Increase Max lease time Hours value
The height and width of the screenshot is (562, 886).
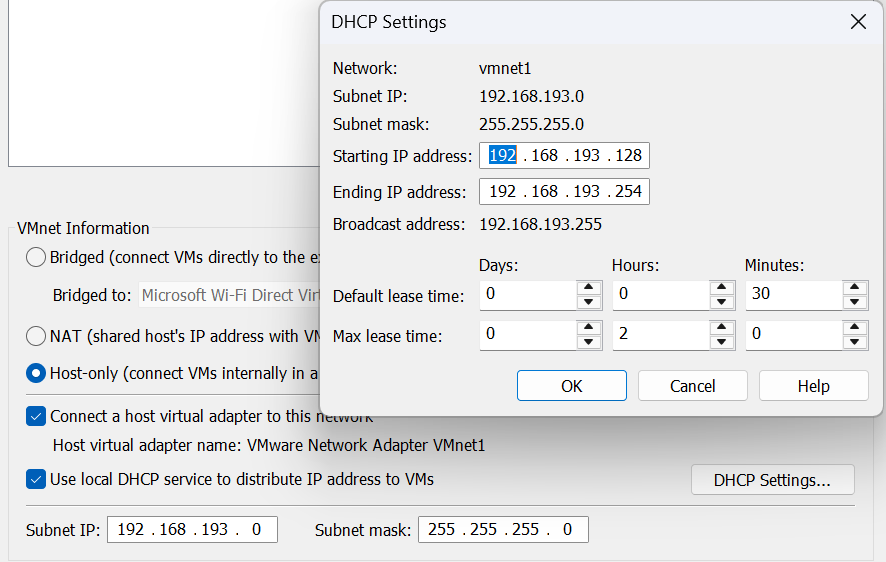(x=721, y=328)
